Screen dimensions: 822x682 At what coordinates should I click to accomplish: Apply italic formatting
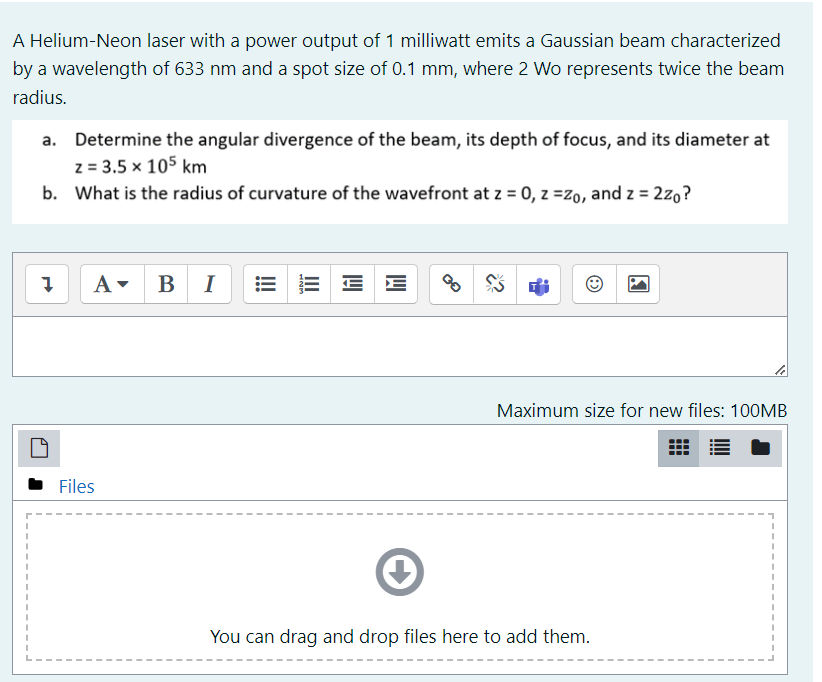tap(209, 284)
